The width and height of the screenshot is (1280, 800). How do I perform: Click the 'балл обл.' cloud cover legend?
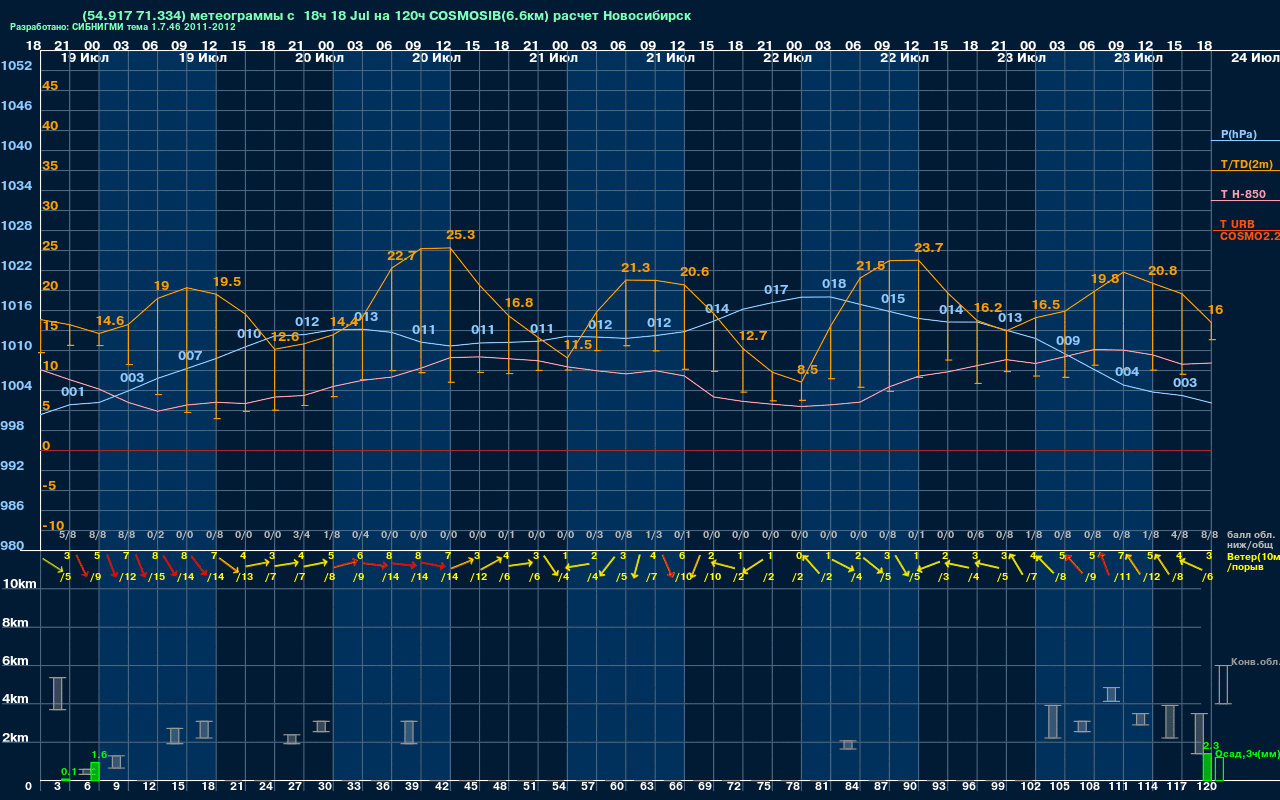coord(1250,535)
